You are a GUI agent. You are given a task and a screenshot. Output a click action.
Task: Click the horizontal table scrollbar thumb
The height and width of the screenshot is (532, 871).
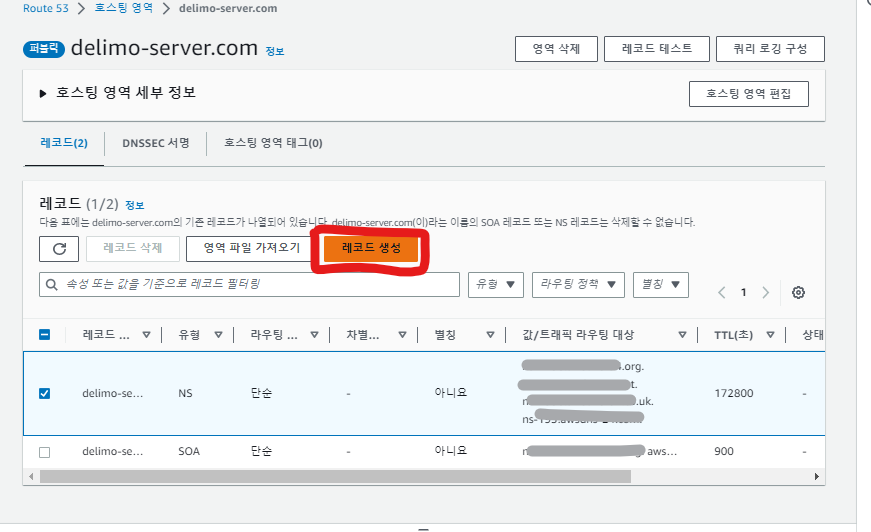335,476
